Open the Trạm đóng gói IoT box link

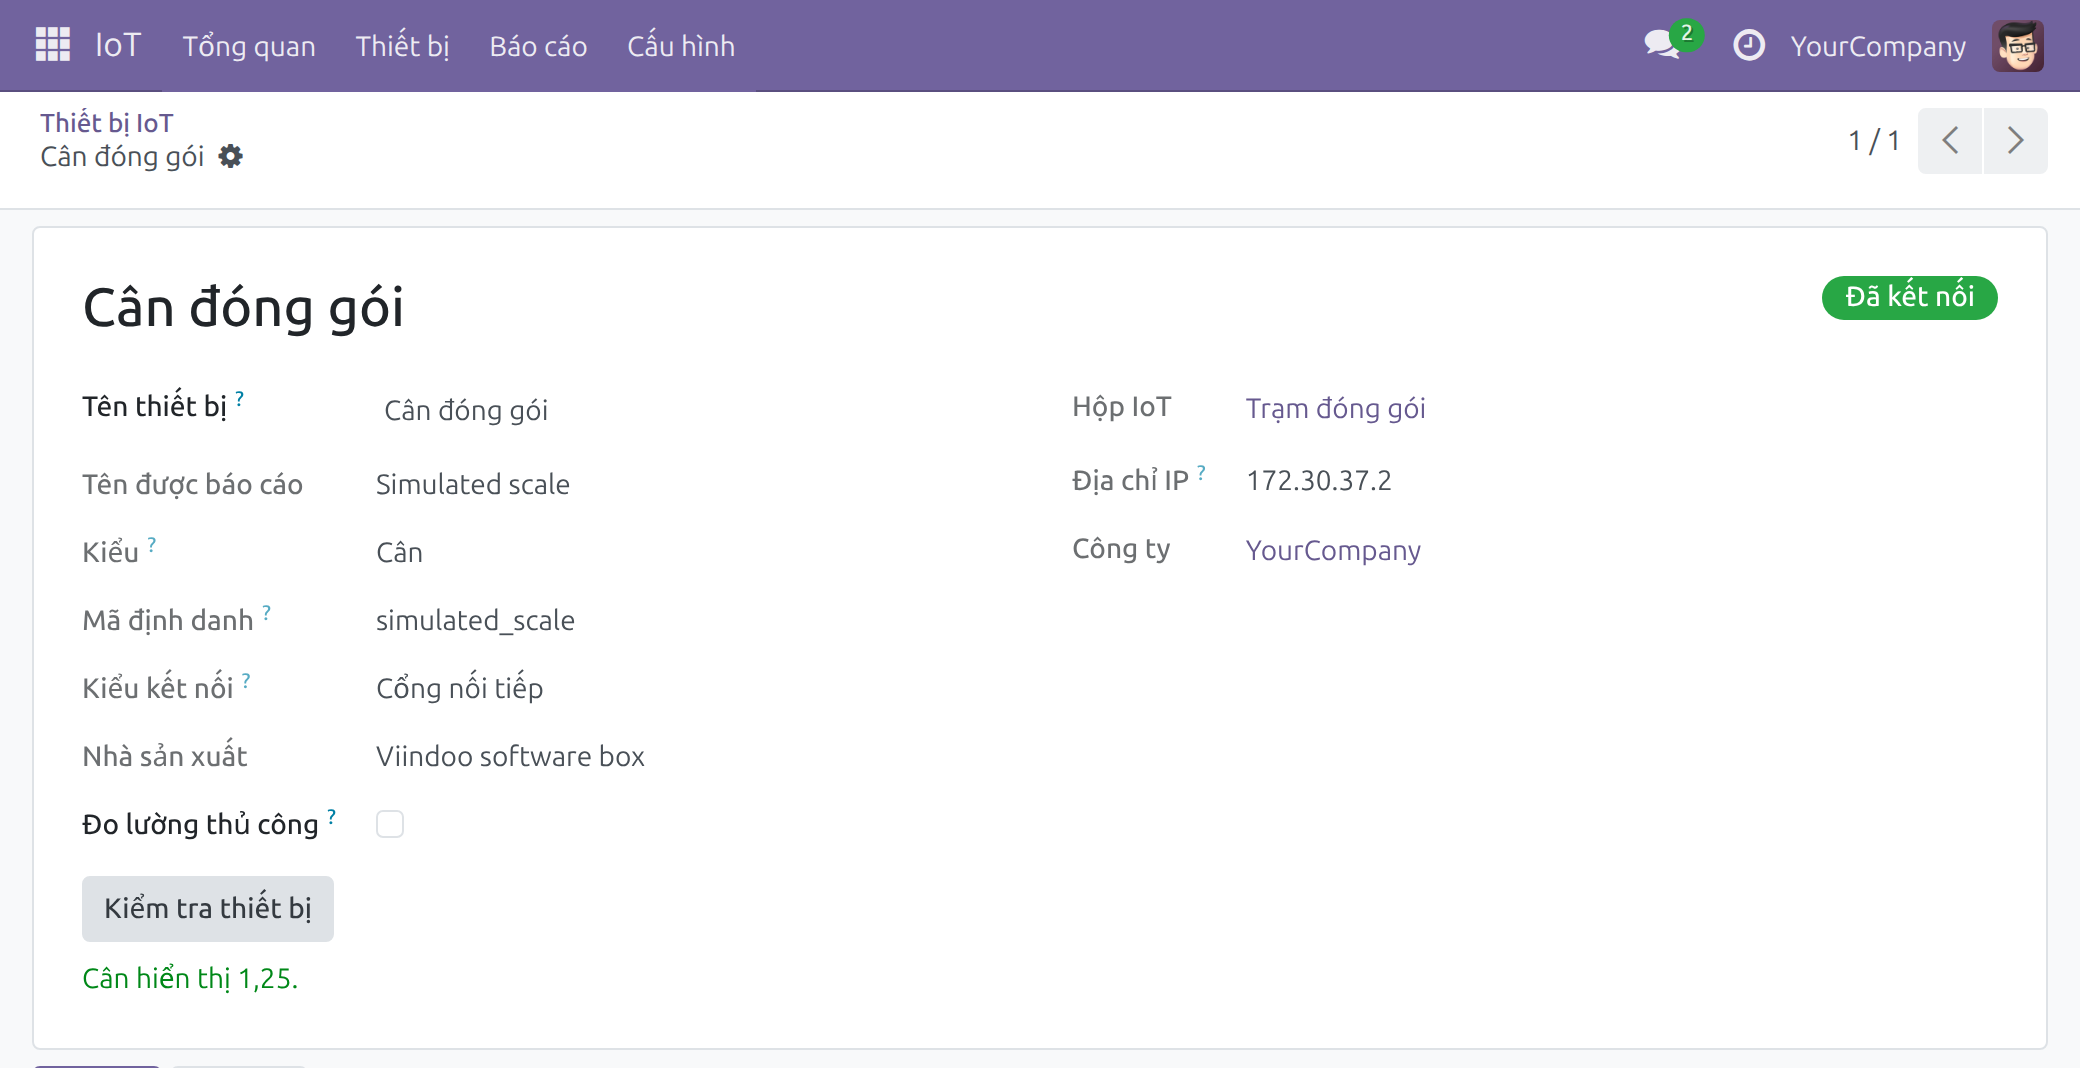point(1335,408)
